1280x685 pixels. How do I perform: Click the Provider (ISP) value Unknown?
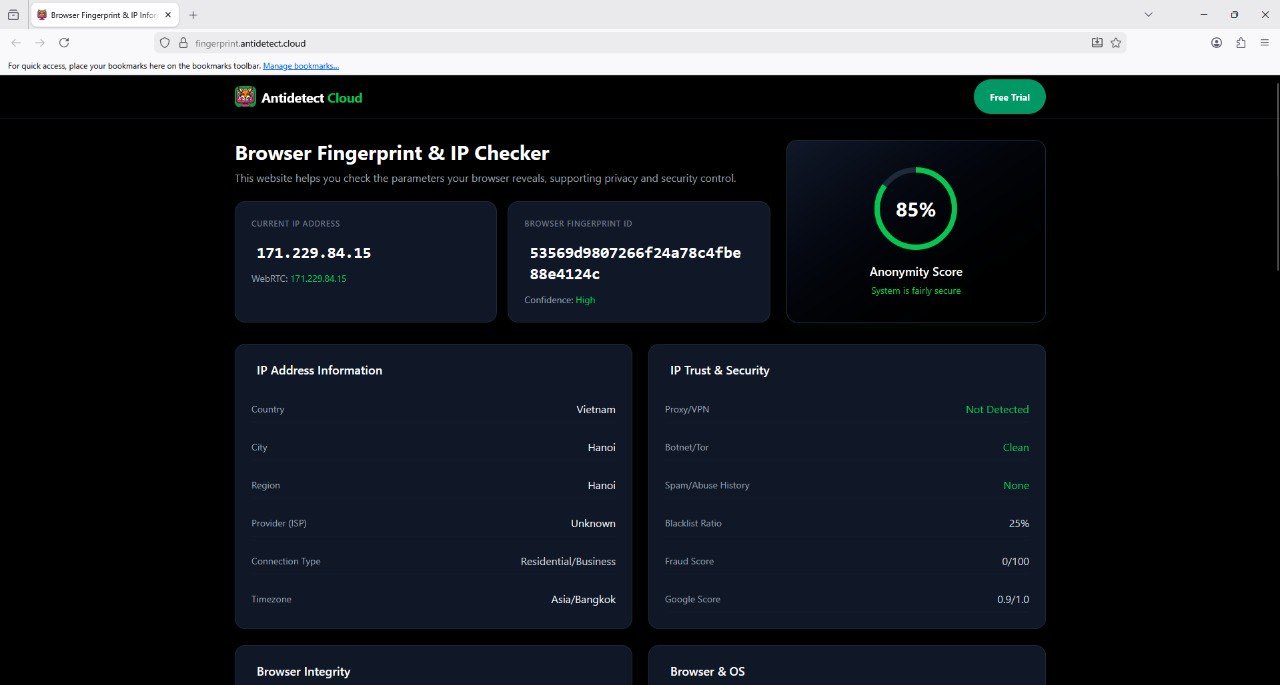point(593,523)
